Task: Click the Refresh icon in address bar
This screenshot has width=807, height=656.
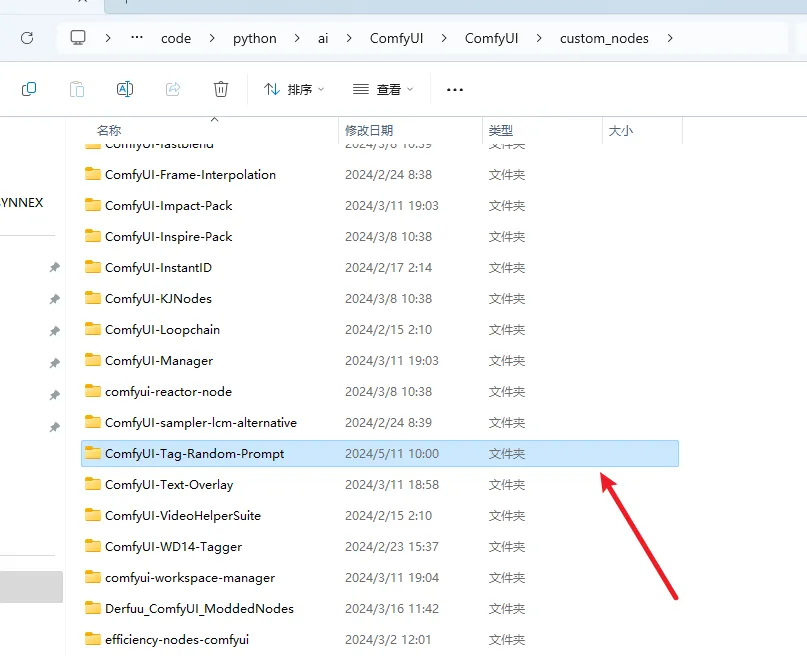Action: point(27,38)
